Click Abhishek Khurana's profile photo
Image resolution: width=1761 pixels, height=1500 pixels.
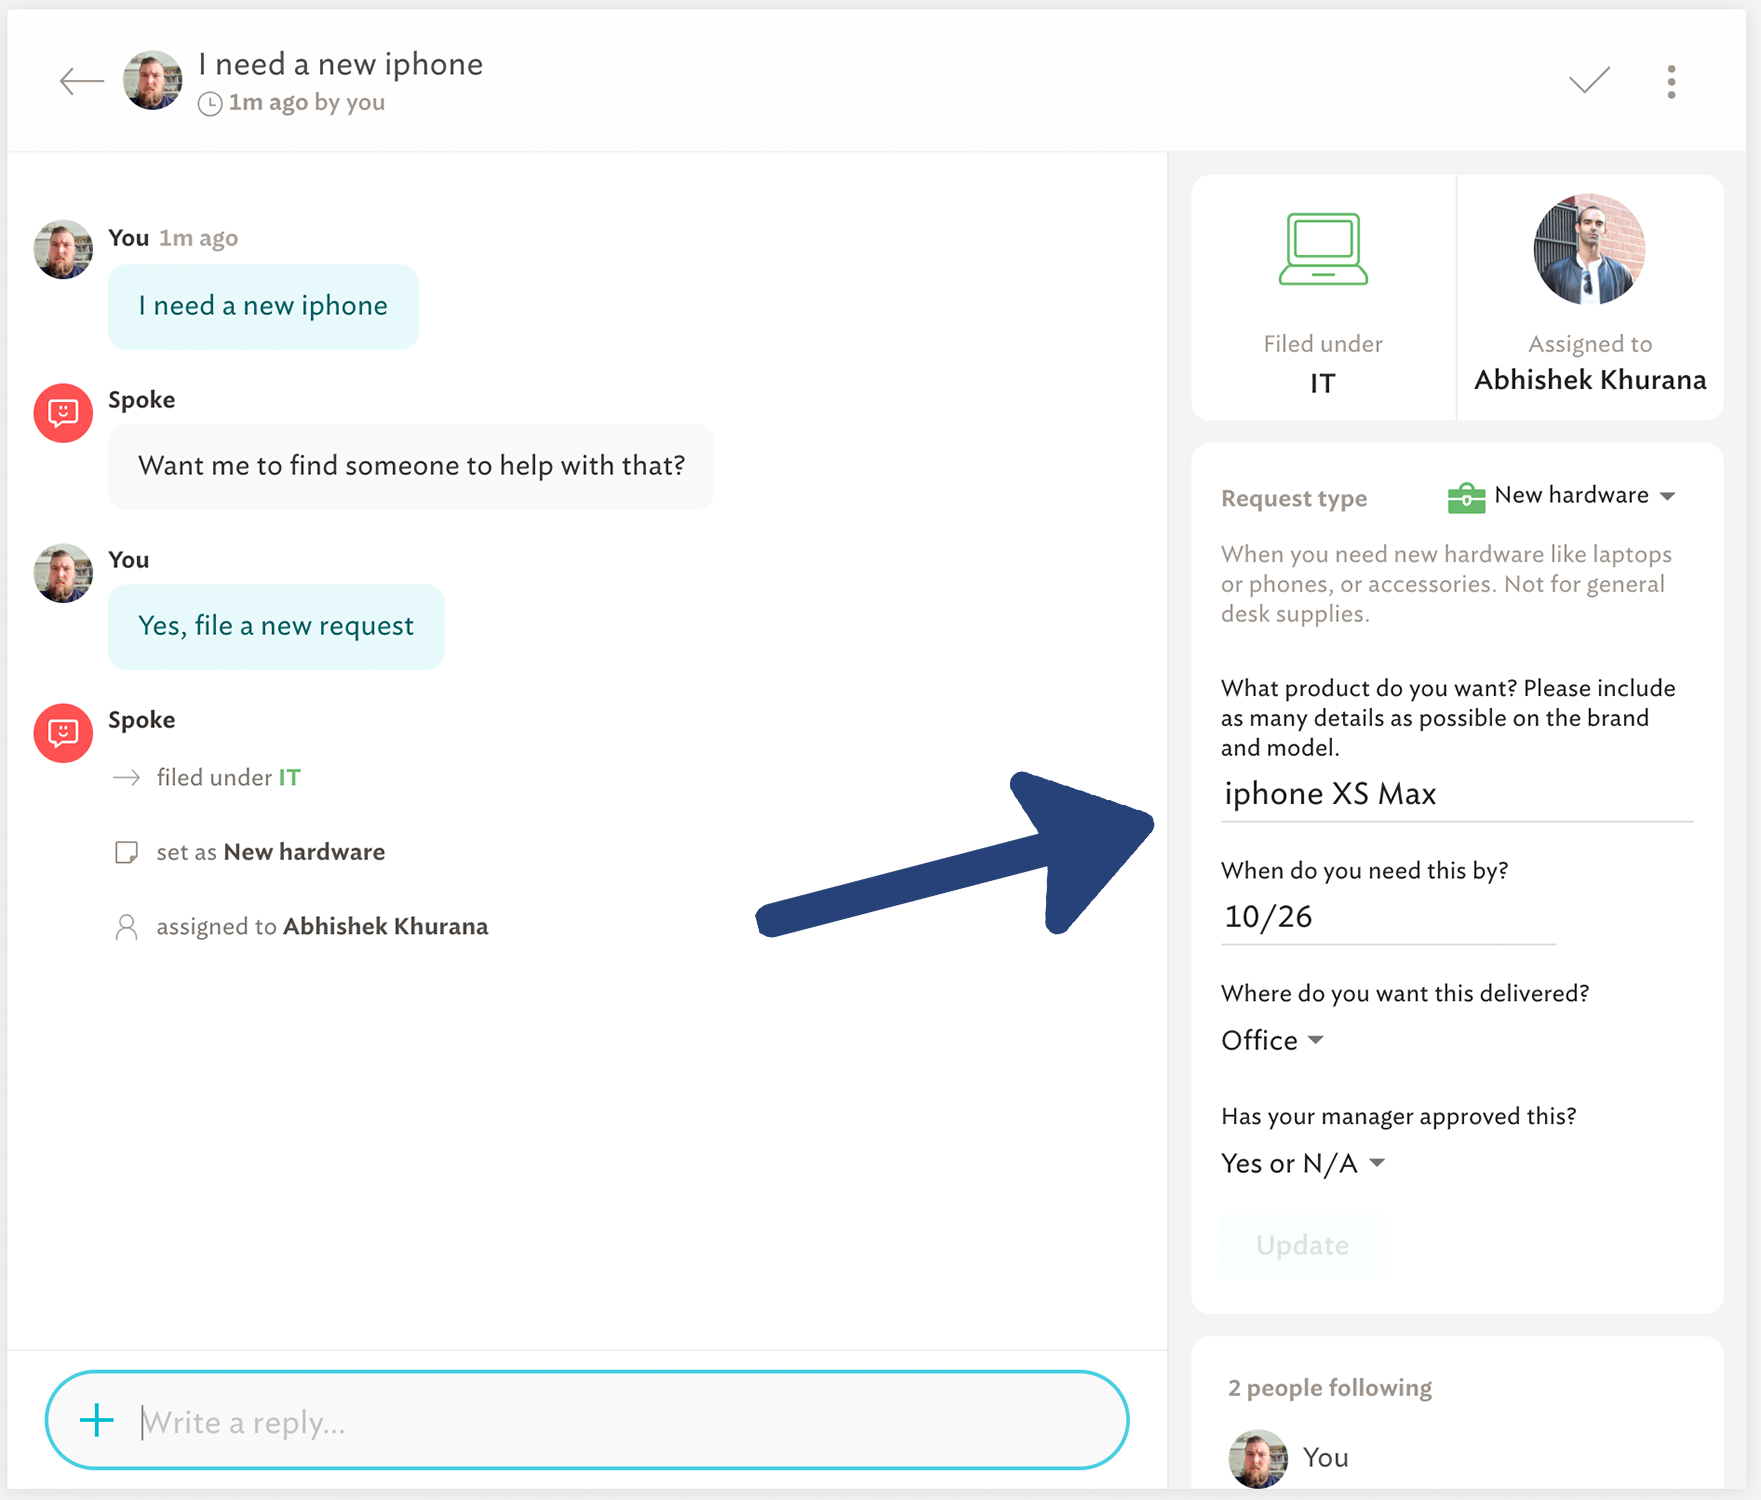click(x=1589, y=249)
